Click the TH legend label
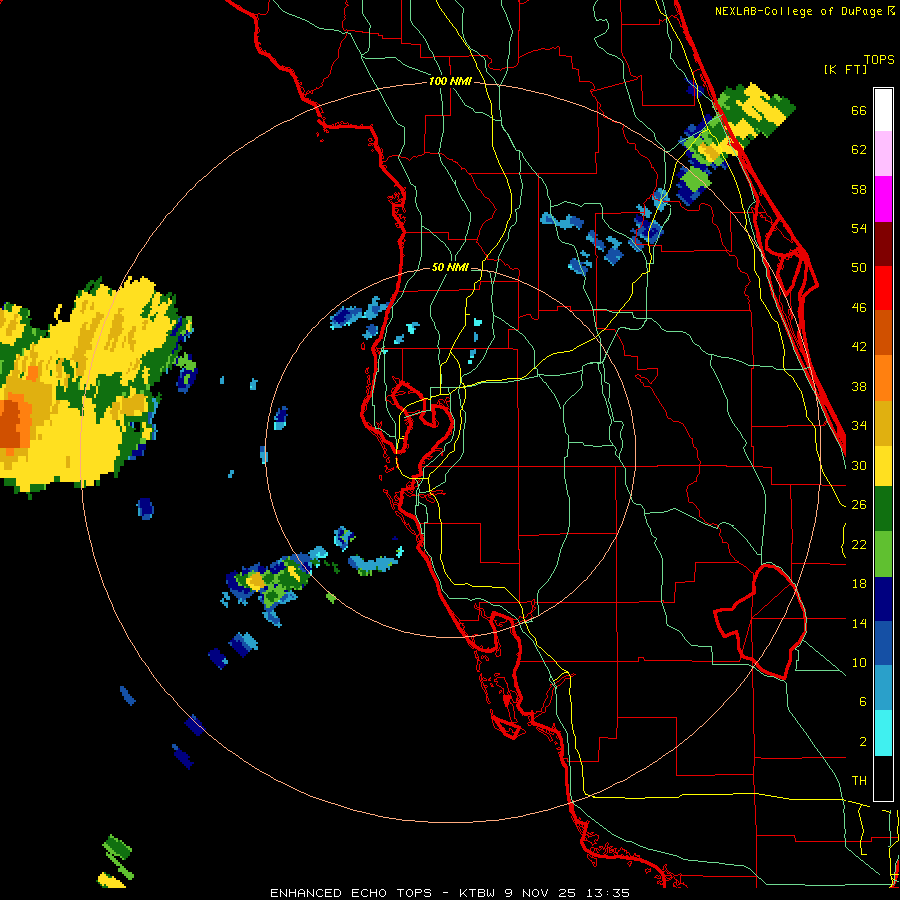 tap(859, 781)
